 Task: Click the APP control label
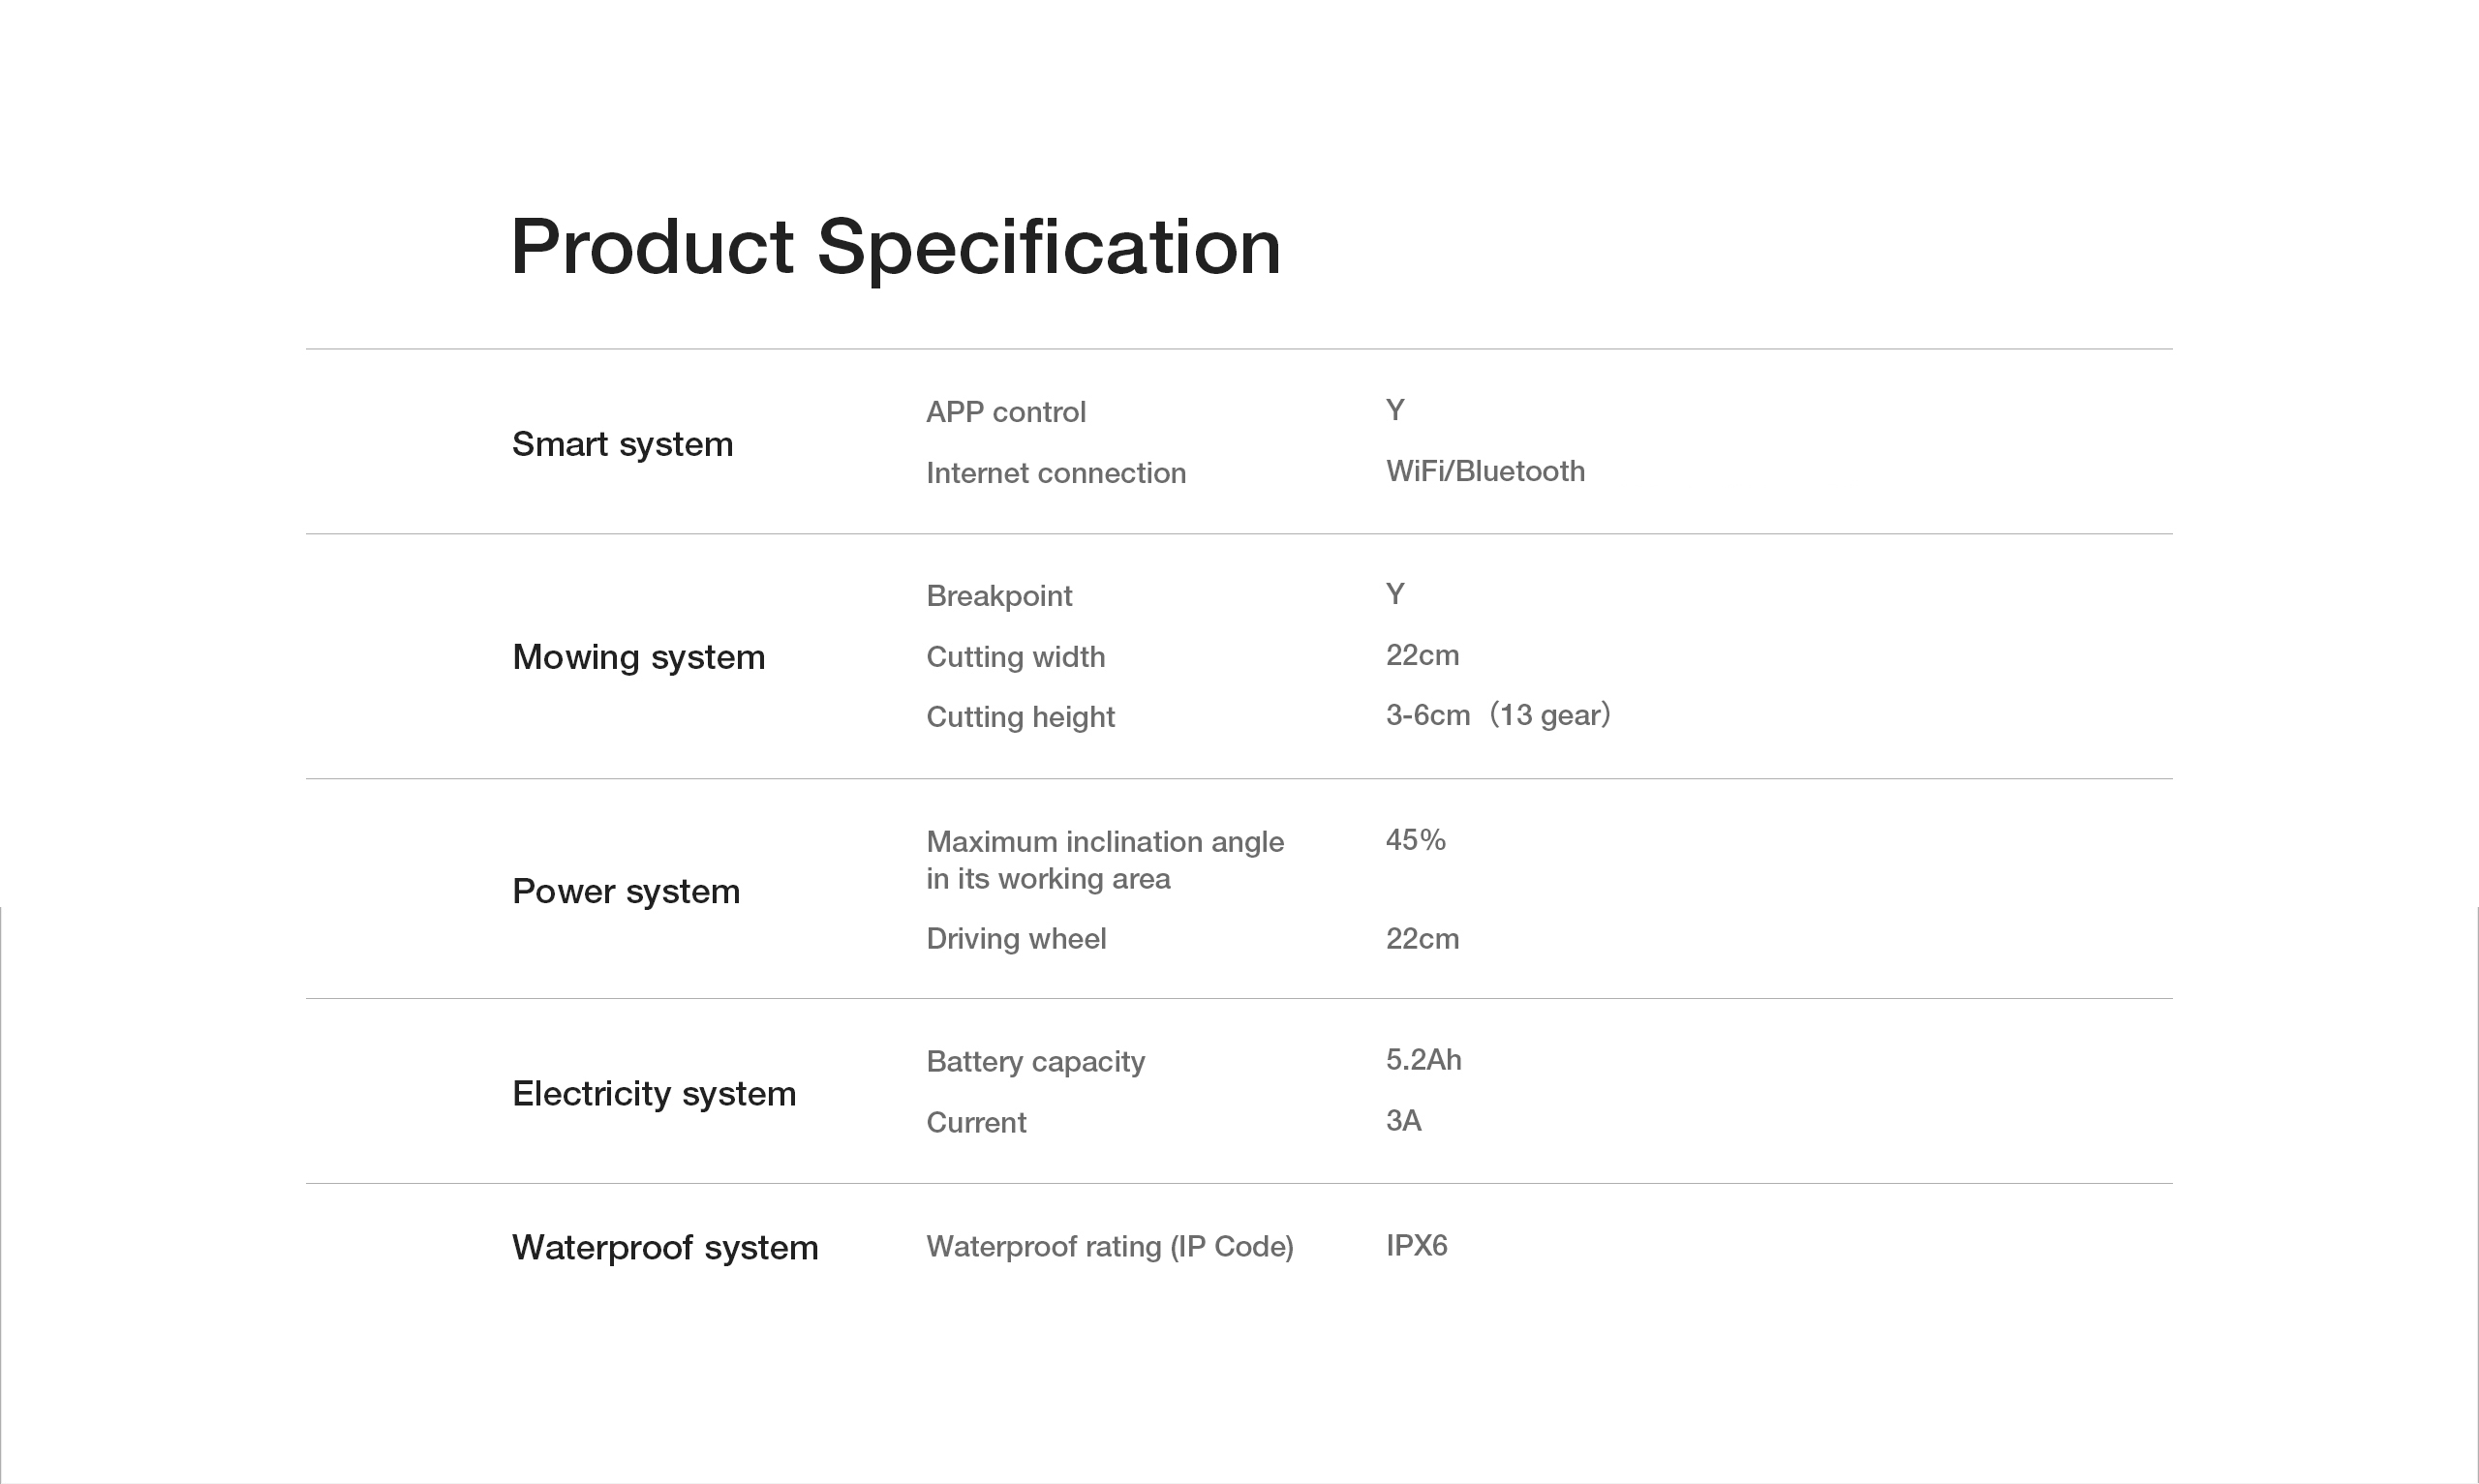pyautogui.click(x=1005, y=412)
